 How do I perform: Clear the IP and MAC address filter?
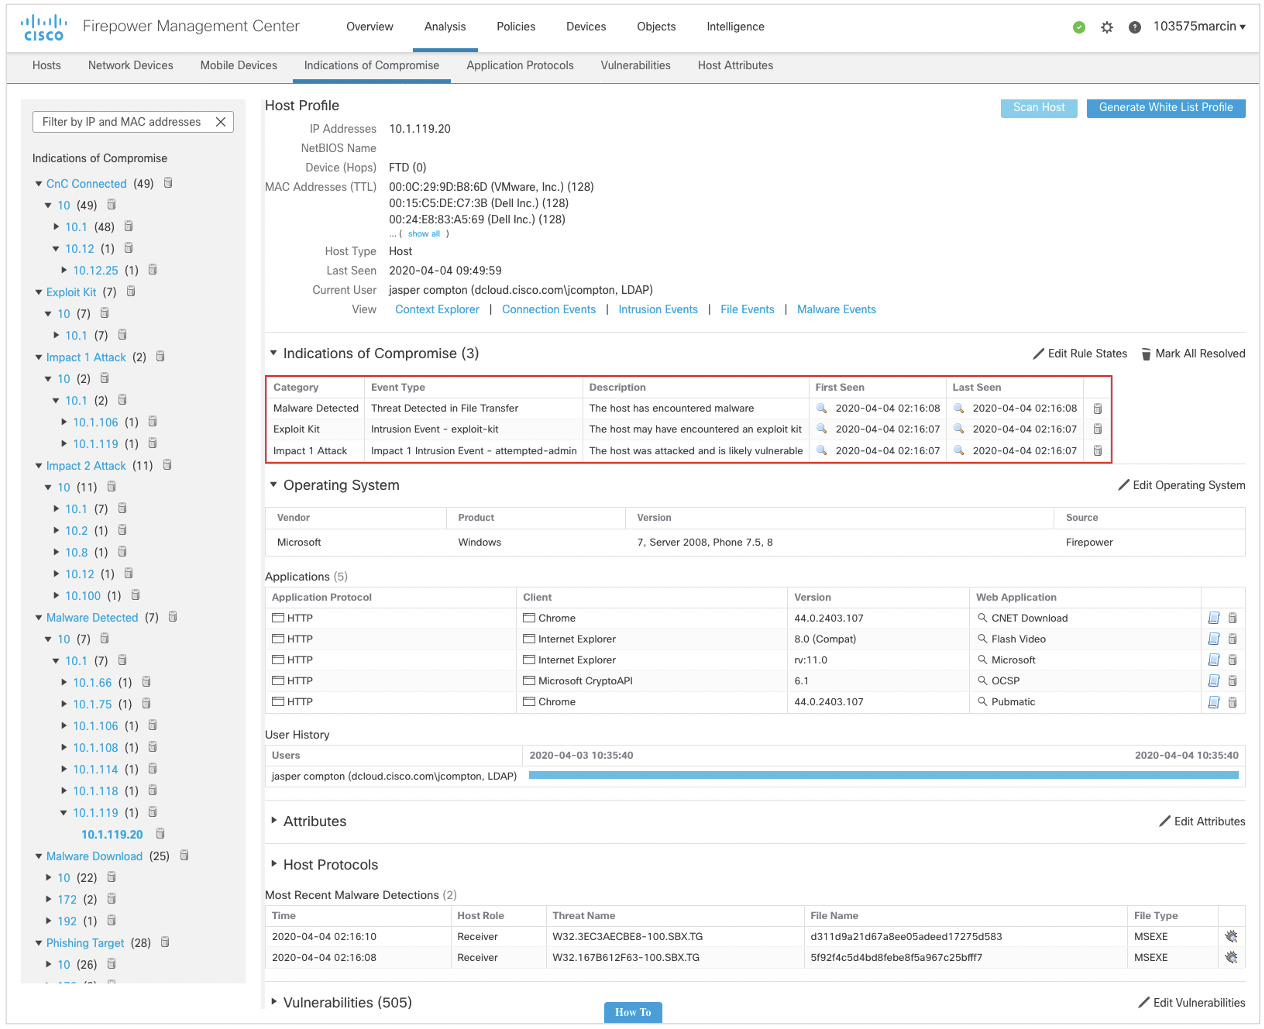tap(221, 122)
